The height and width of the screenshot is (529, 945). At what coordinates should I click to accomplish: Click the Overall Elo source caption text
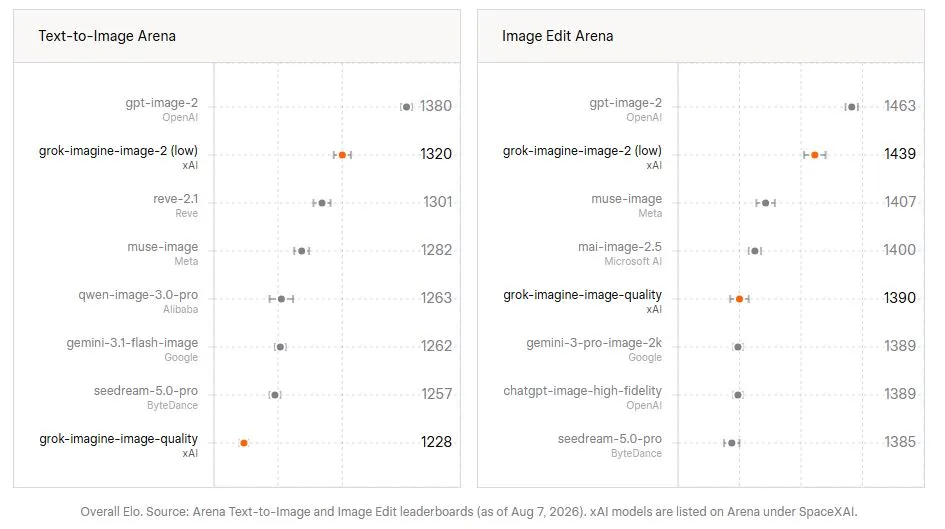coord(469,512)
